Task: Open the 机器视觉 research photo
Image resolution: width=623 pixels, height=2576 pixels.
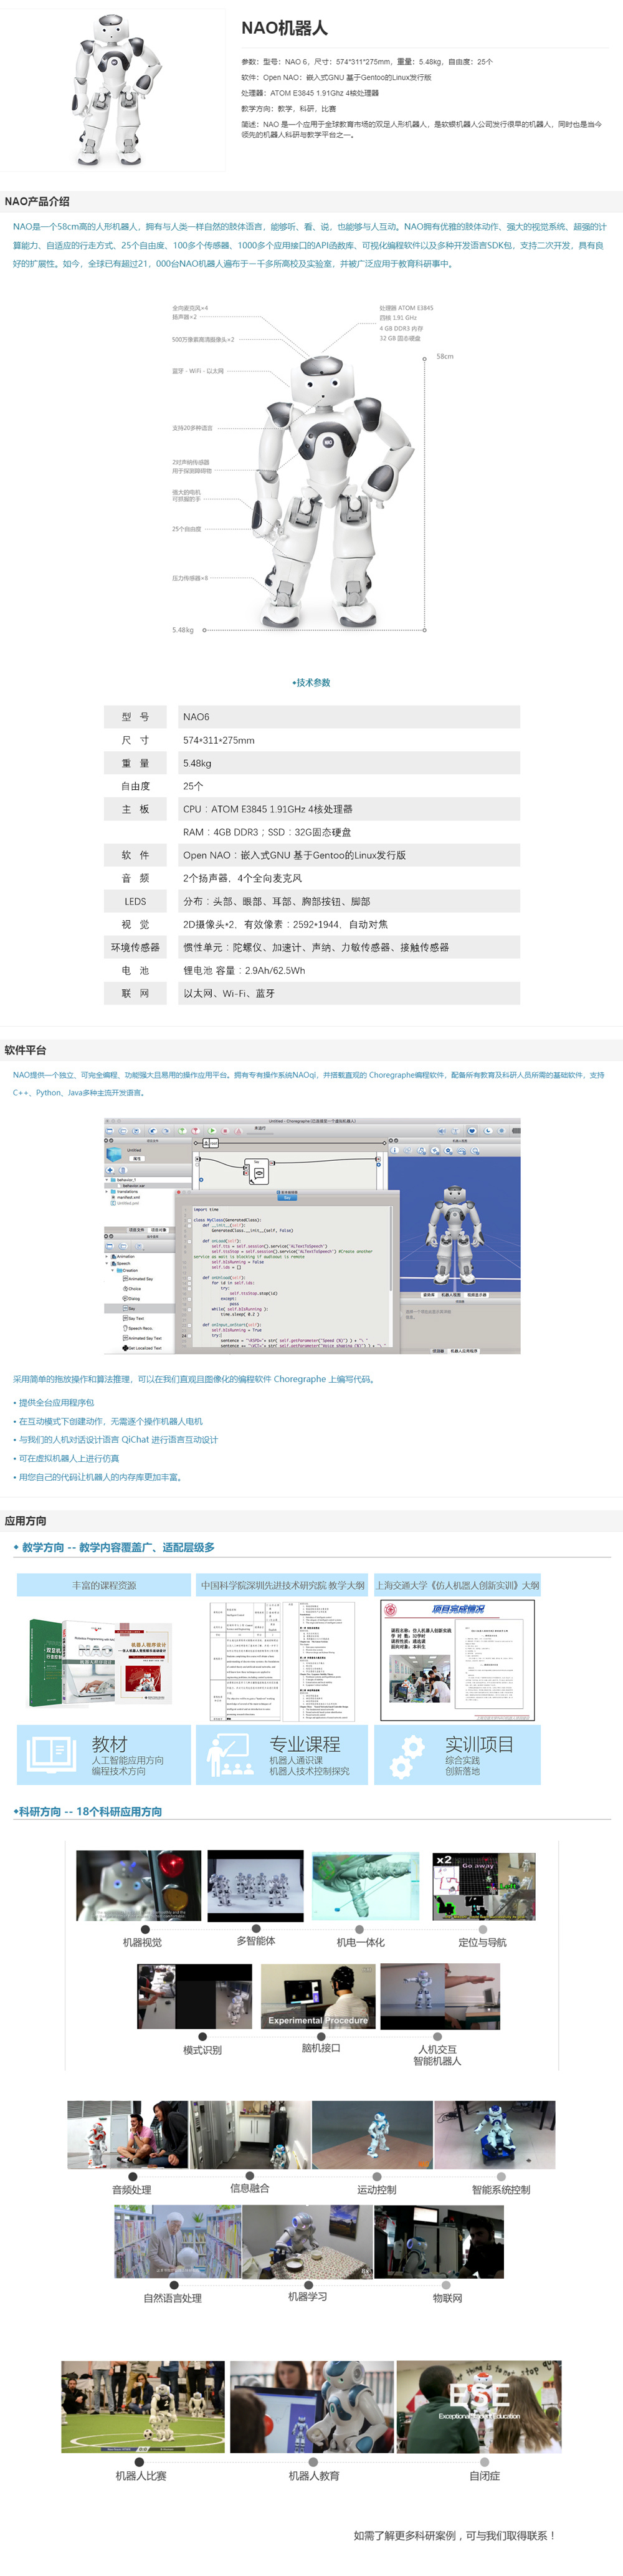Action: point(139,1885)
